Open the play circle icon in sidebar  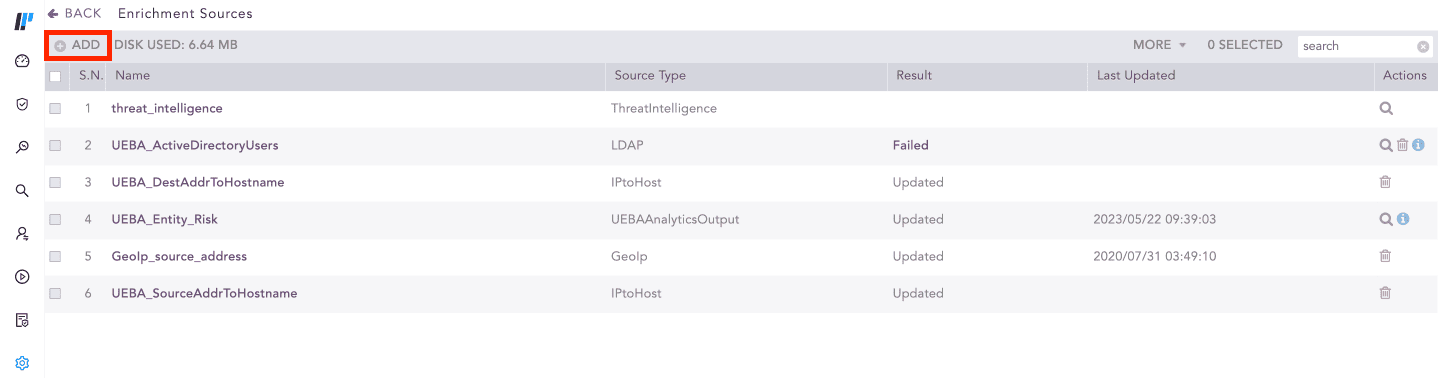(22, 277)
